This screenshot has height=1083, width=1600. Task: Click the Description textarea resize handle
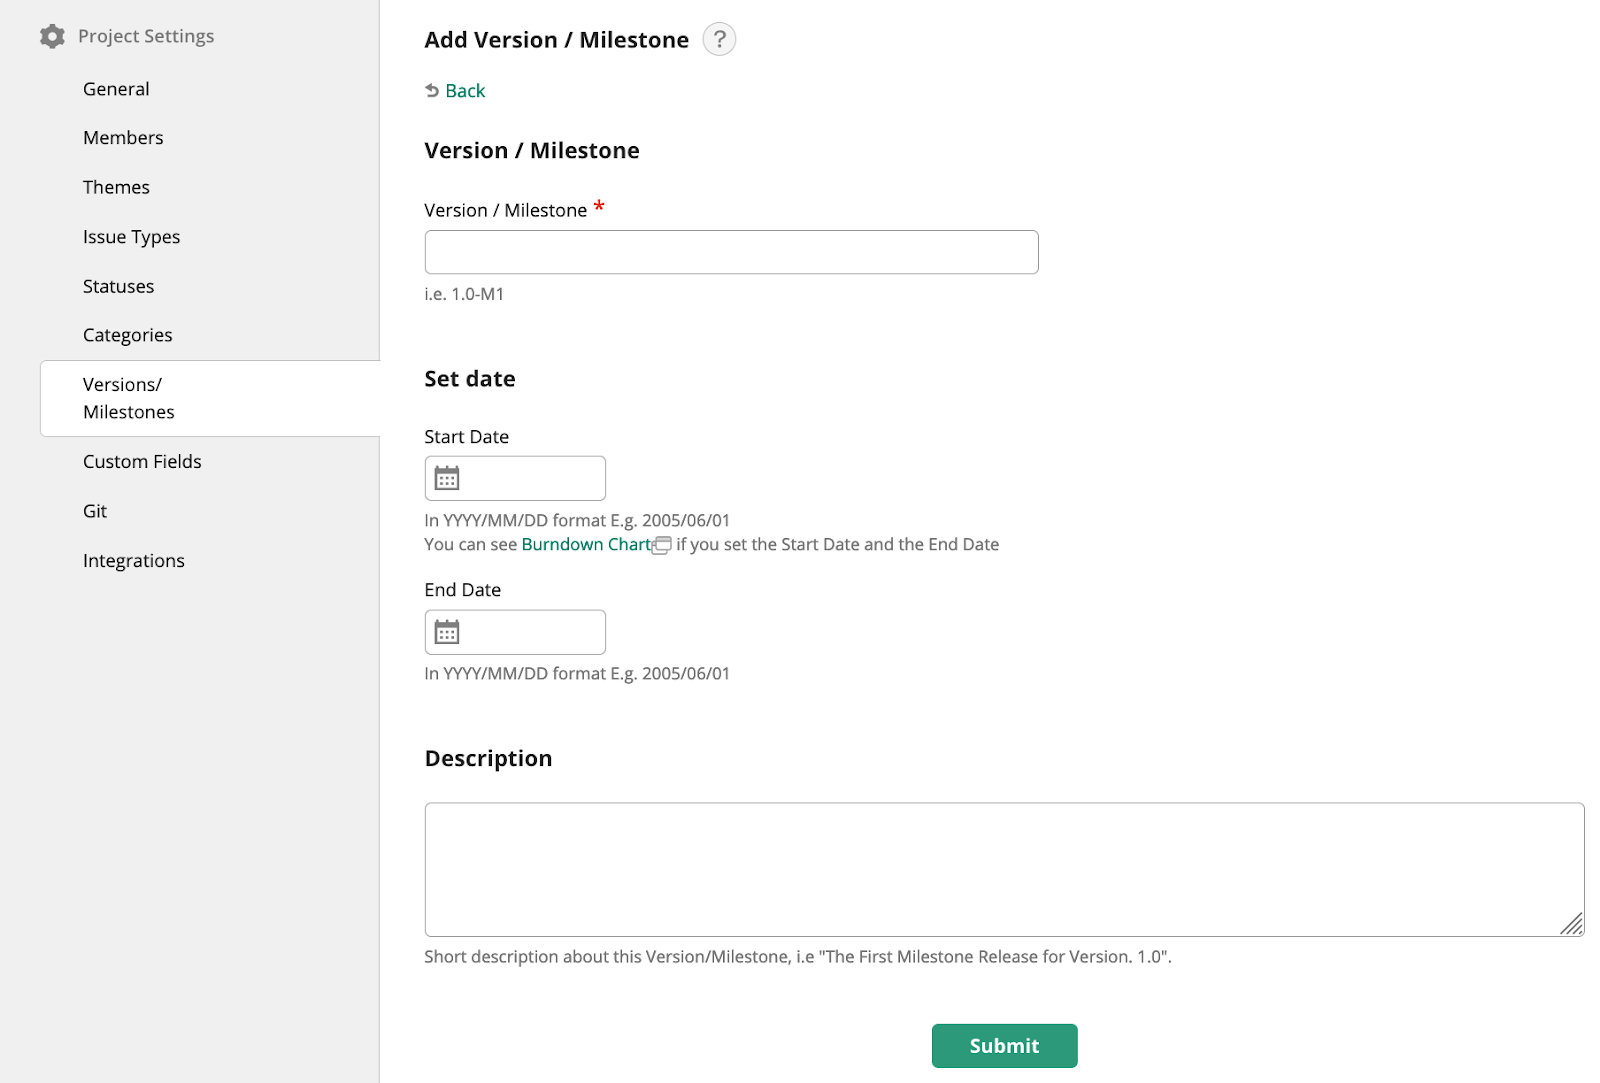point(1571,924)
